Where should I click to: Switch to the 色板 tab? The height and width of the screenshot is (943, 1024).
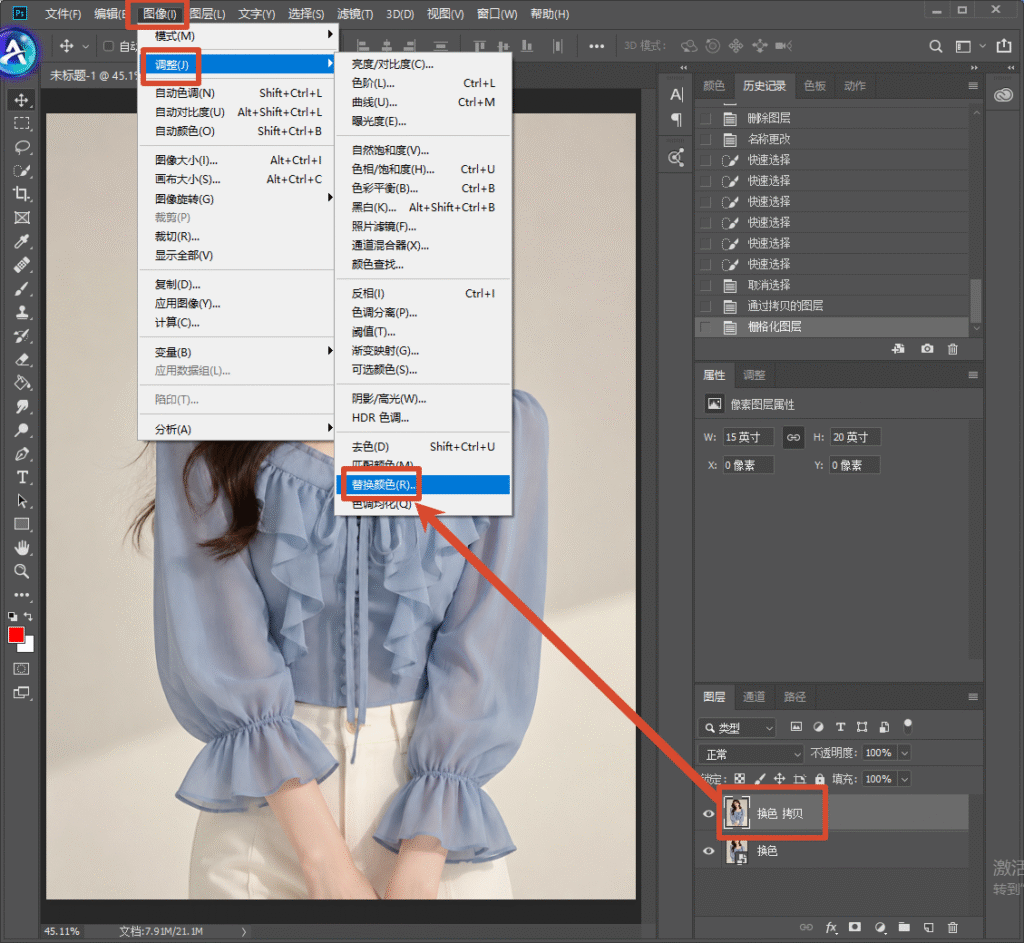(x=814, y=86)
